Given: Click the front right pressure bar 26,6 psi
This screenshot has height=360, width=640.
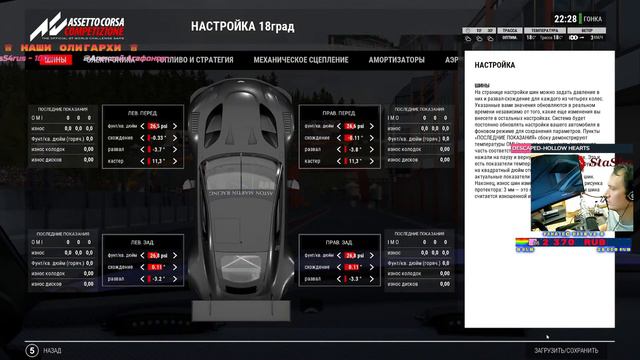Looking at the screenshot, I should 356,126.
